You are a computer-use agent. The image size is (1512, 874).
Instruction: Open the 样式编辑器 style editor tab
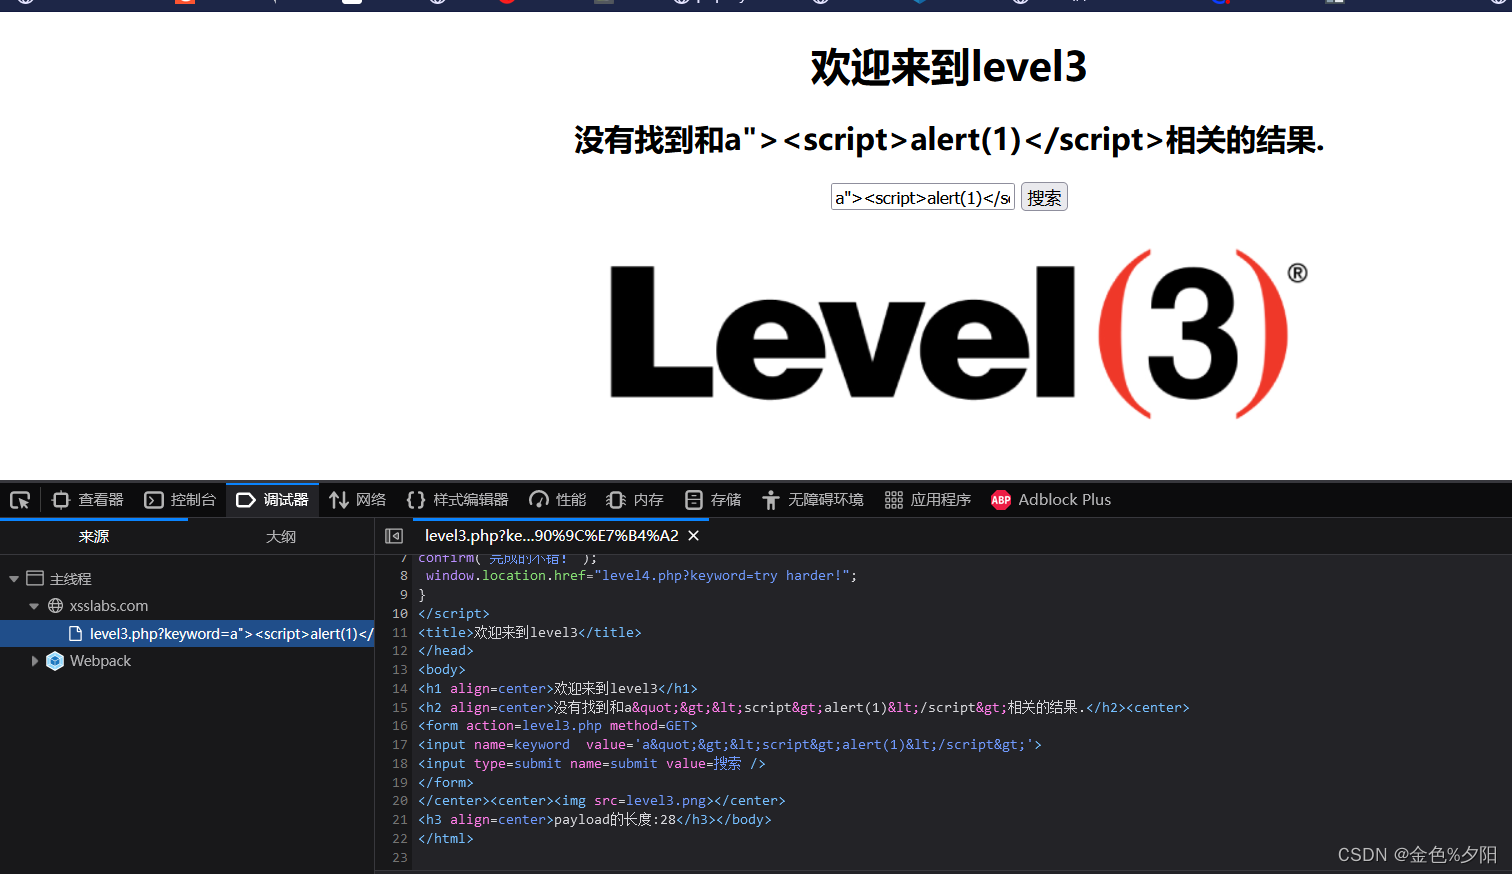(458, 500)
